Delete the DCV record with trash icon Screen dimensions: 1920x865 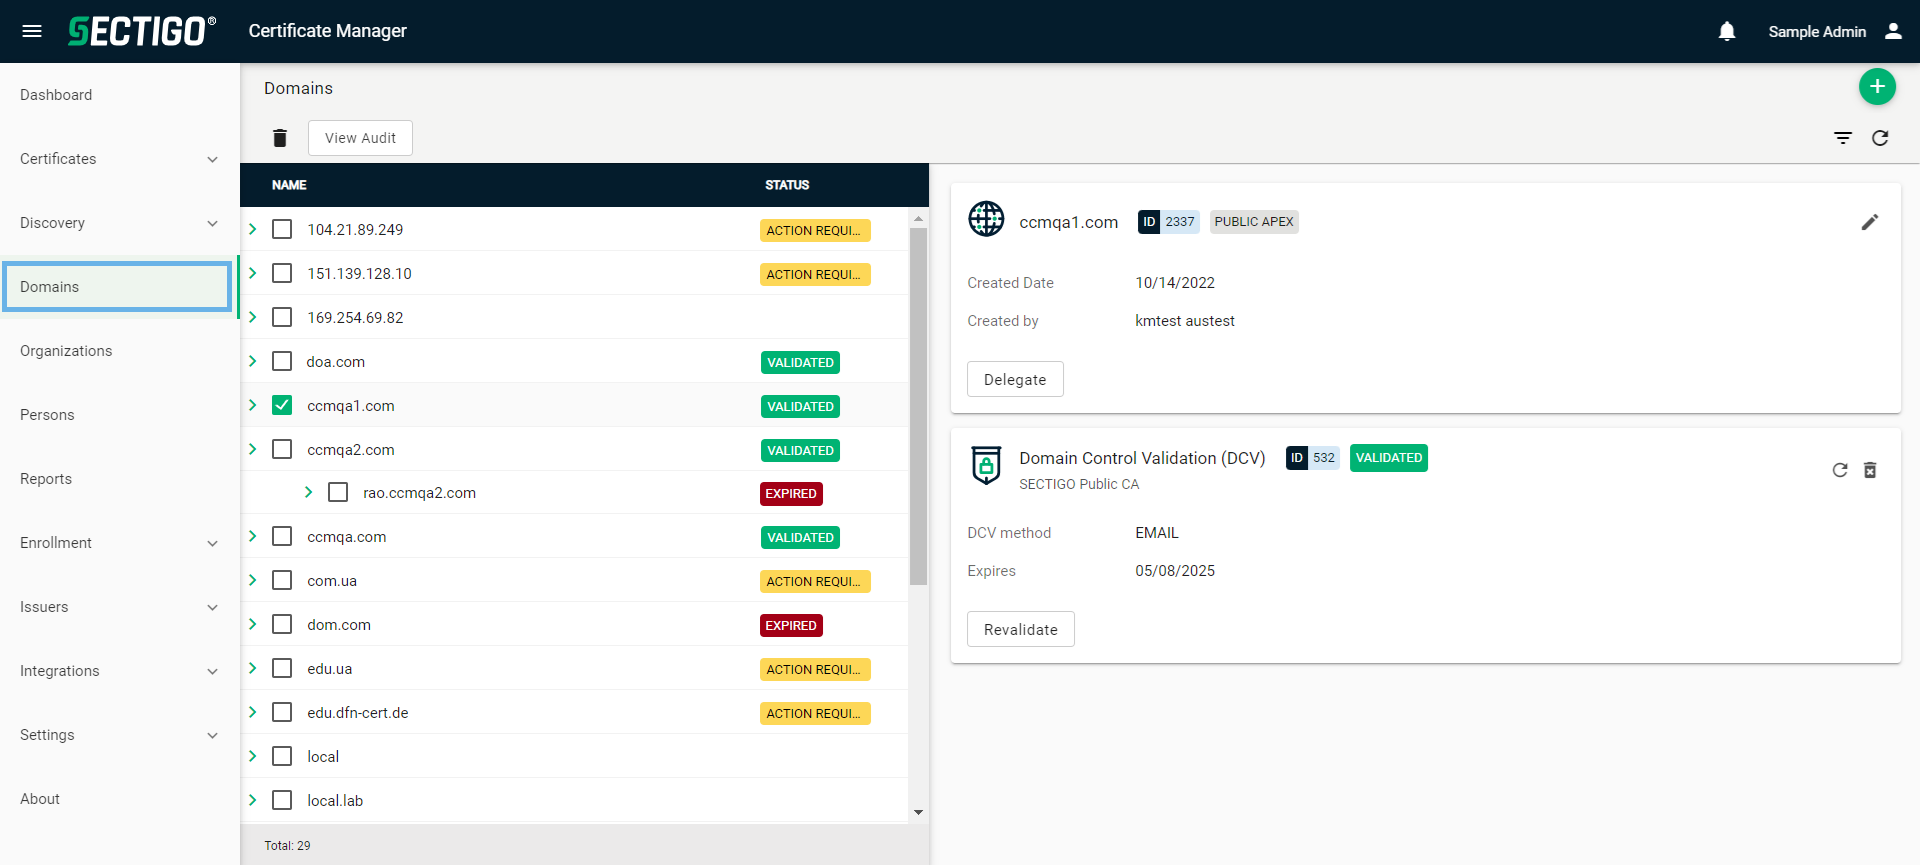point(1870,470)
